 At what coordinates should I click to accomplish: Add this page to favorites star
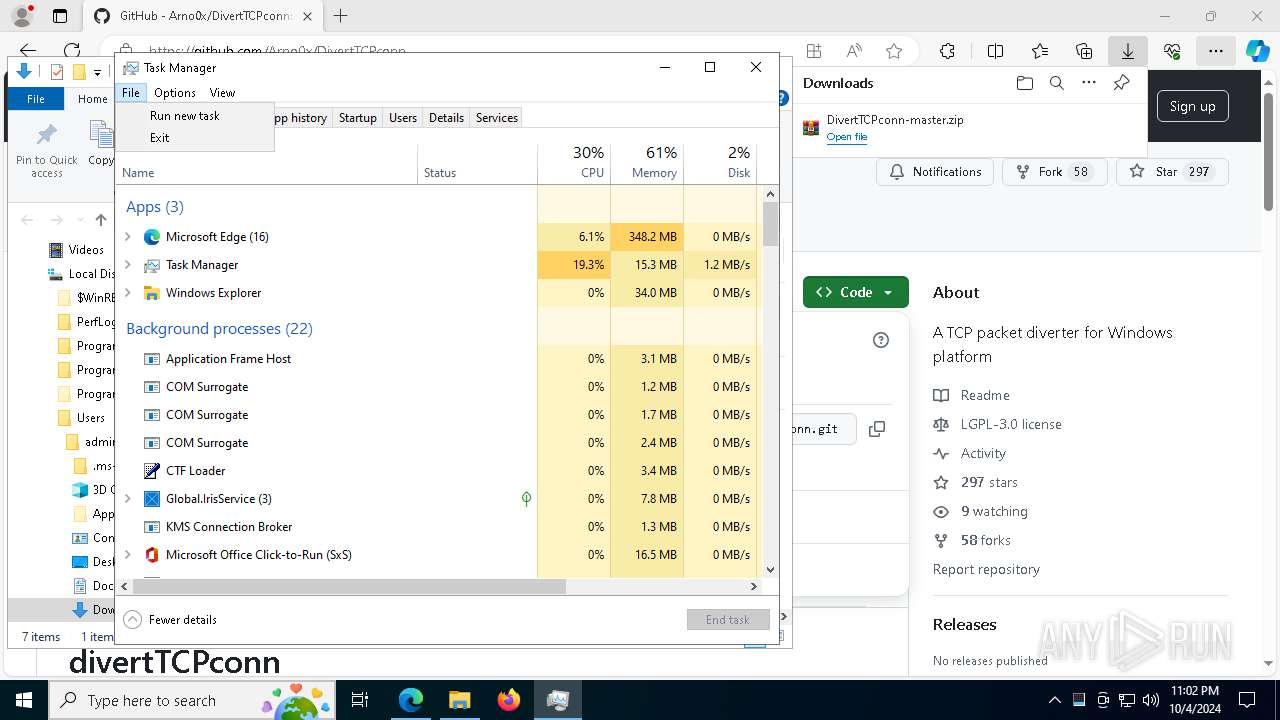click(894, 51)
